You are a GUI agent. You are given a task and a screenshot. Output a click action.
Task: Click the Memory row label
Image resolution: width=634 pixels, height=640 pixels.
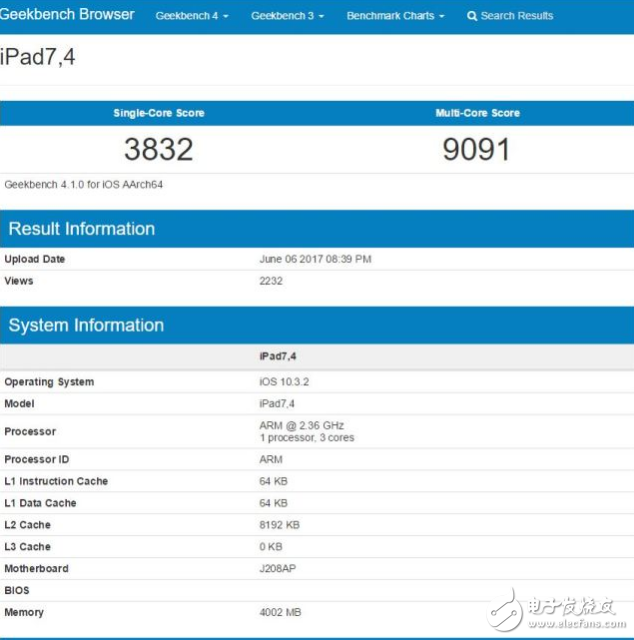(24, 612)
